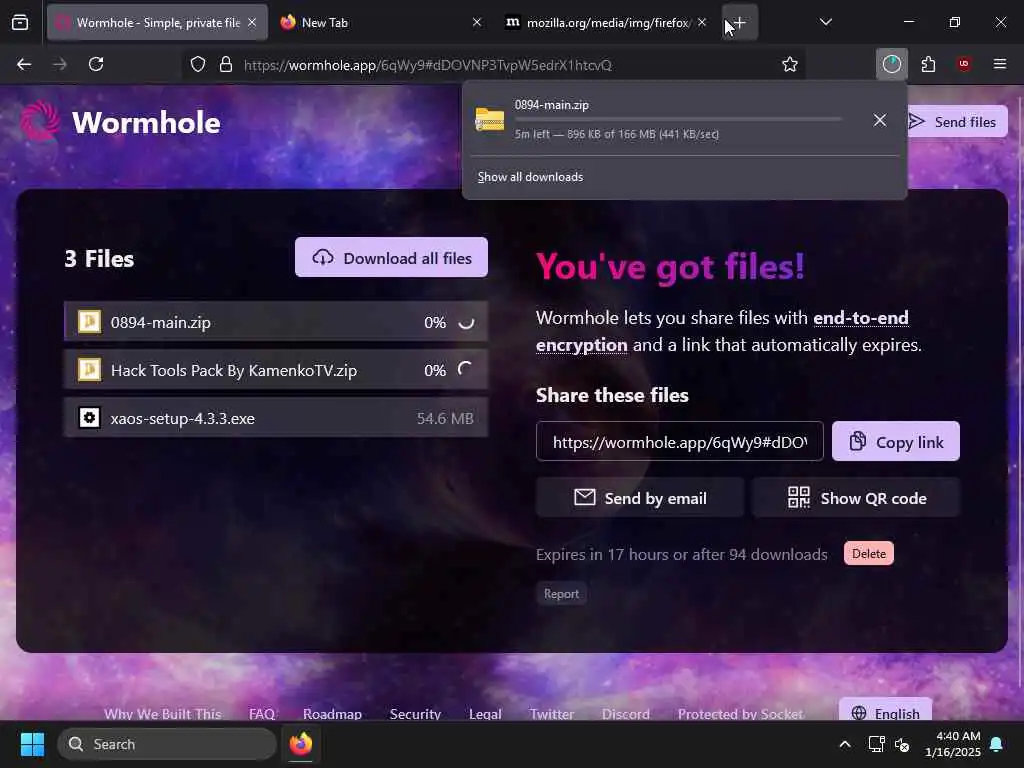Open the Firefox application menu
This screenshot has width=1024, height=768.
[x=1000, y=64]
